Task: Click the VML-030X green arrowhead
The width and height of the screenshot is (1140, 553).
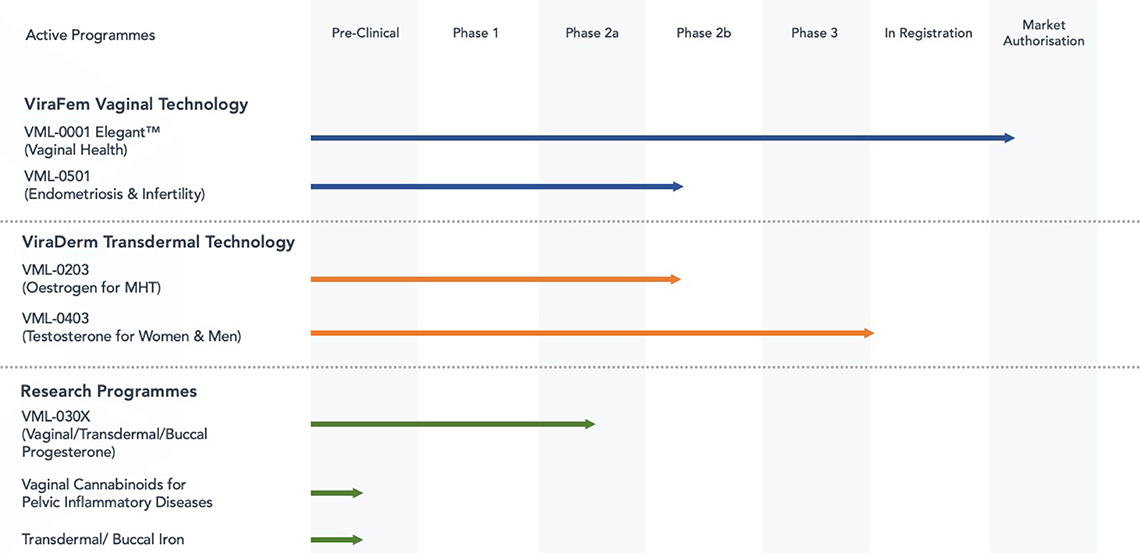Action: coord(588,425)
